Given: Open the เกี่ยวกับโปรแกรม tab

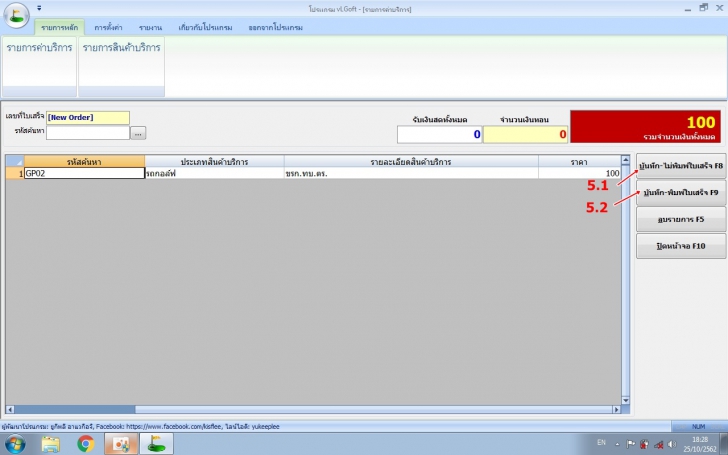Looking at the screenshot, I should [x=205, y=27].
